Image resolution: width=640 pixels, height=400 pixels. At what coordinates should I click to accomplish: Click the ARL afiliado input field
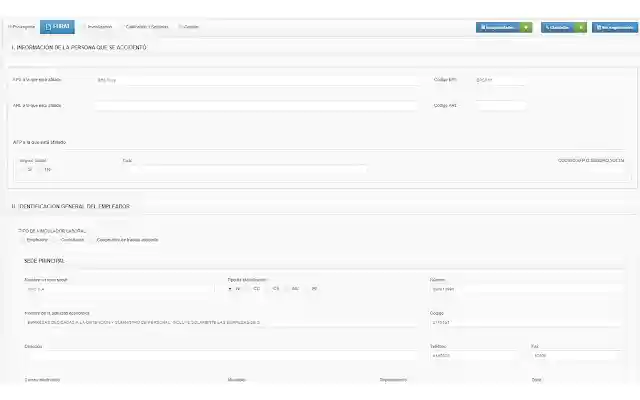click(x=256, y=106)
